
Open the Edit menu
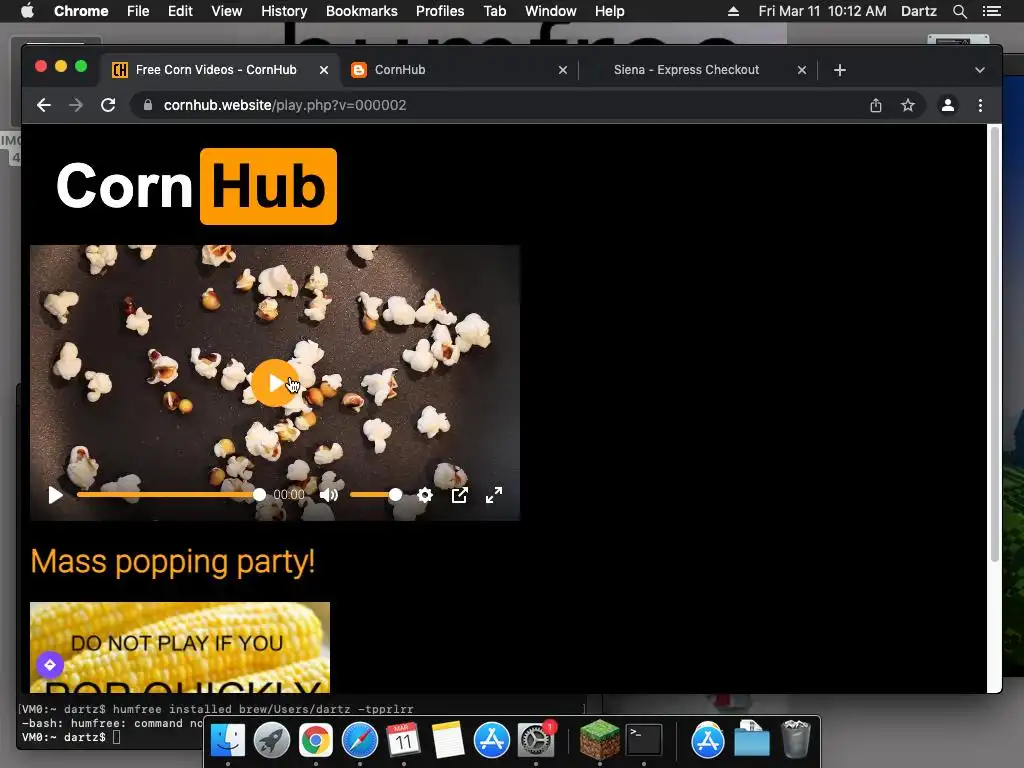pyautogui.click(x=180, y=11)
